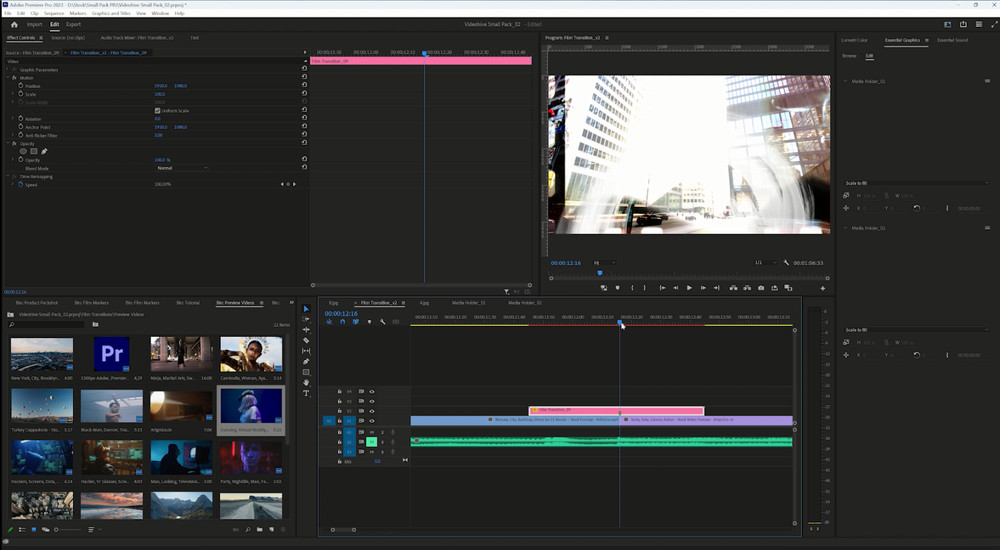Open the Fit zoom level dropdown
The height and width of the screenshot is (550, 1000).
pyautogui.click(x=604, y=262)
